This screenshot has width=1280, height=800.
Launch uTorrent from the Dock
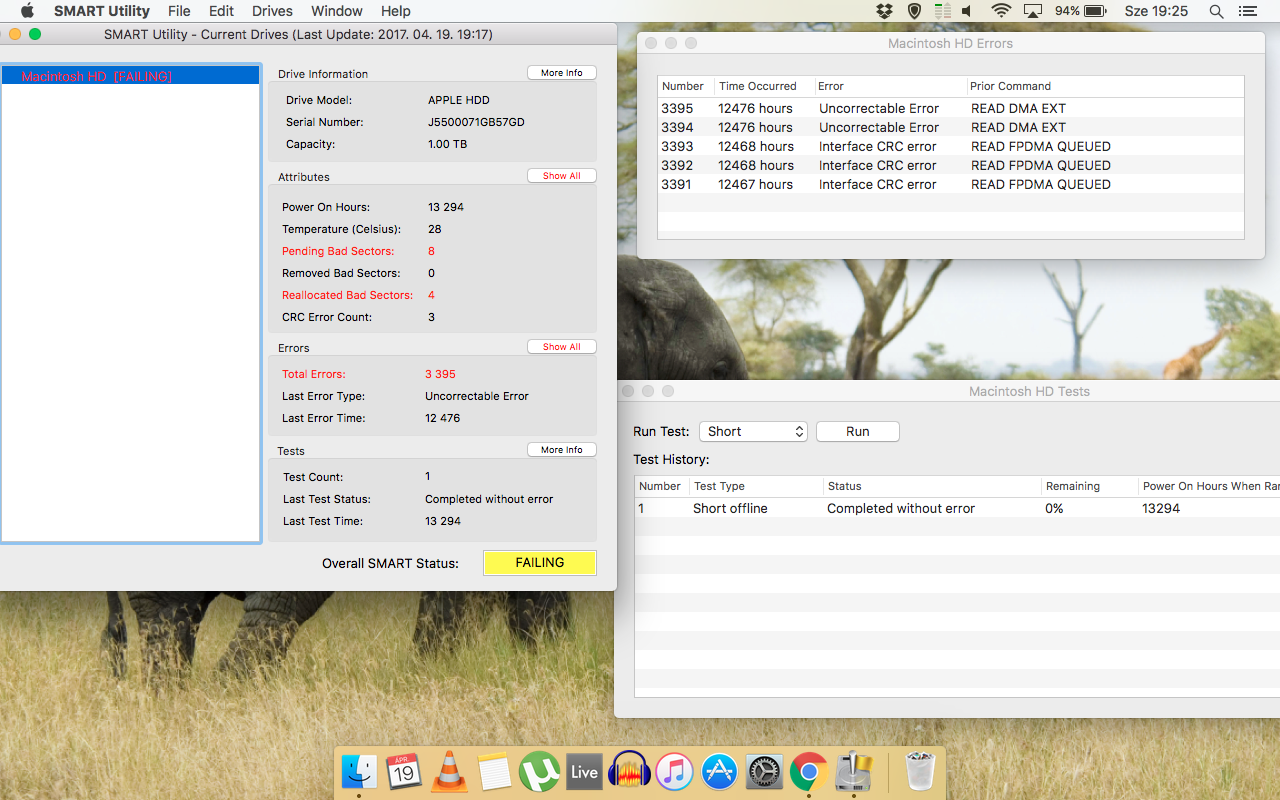click(539, 771)
